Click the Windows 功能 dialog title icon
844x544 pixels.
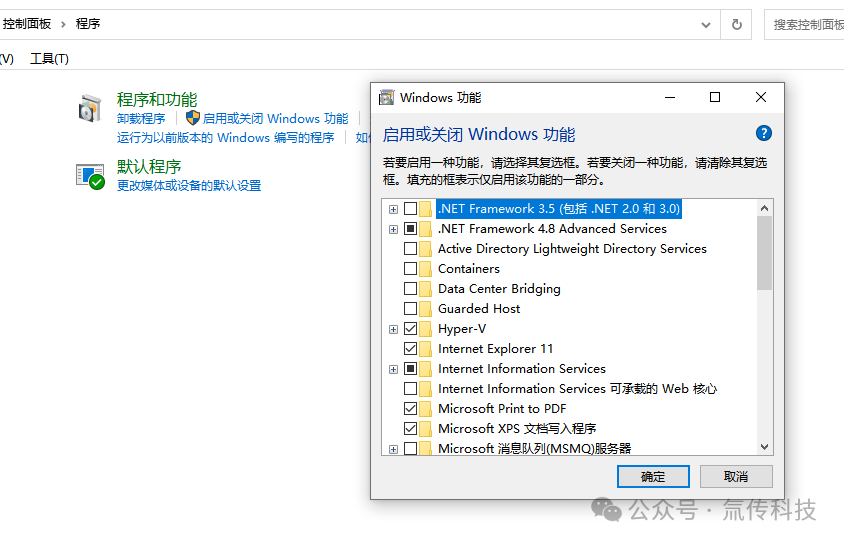pos(386,97)
